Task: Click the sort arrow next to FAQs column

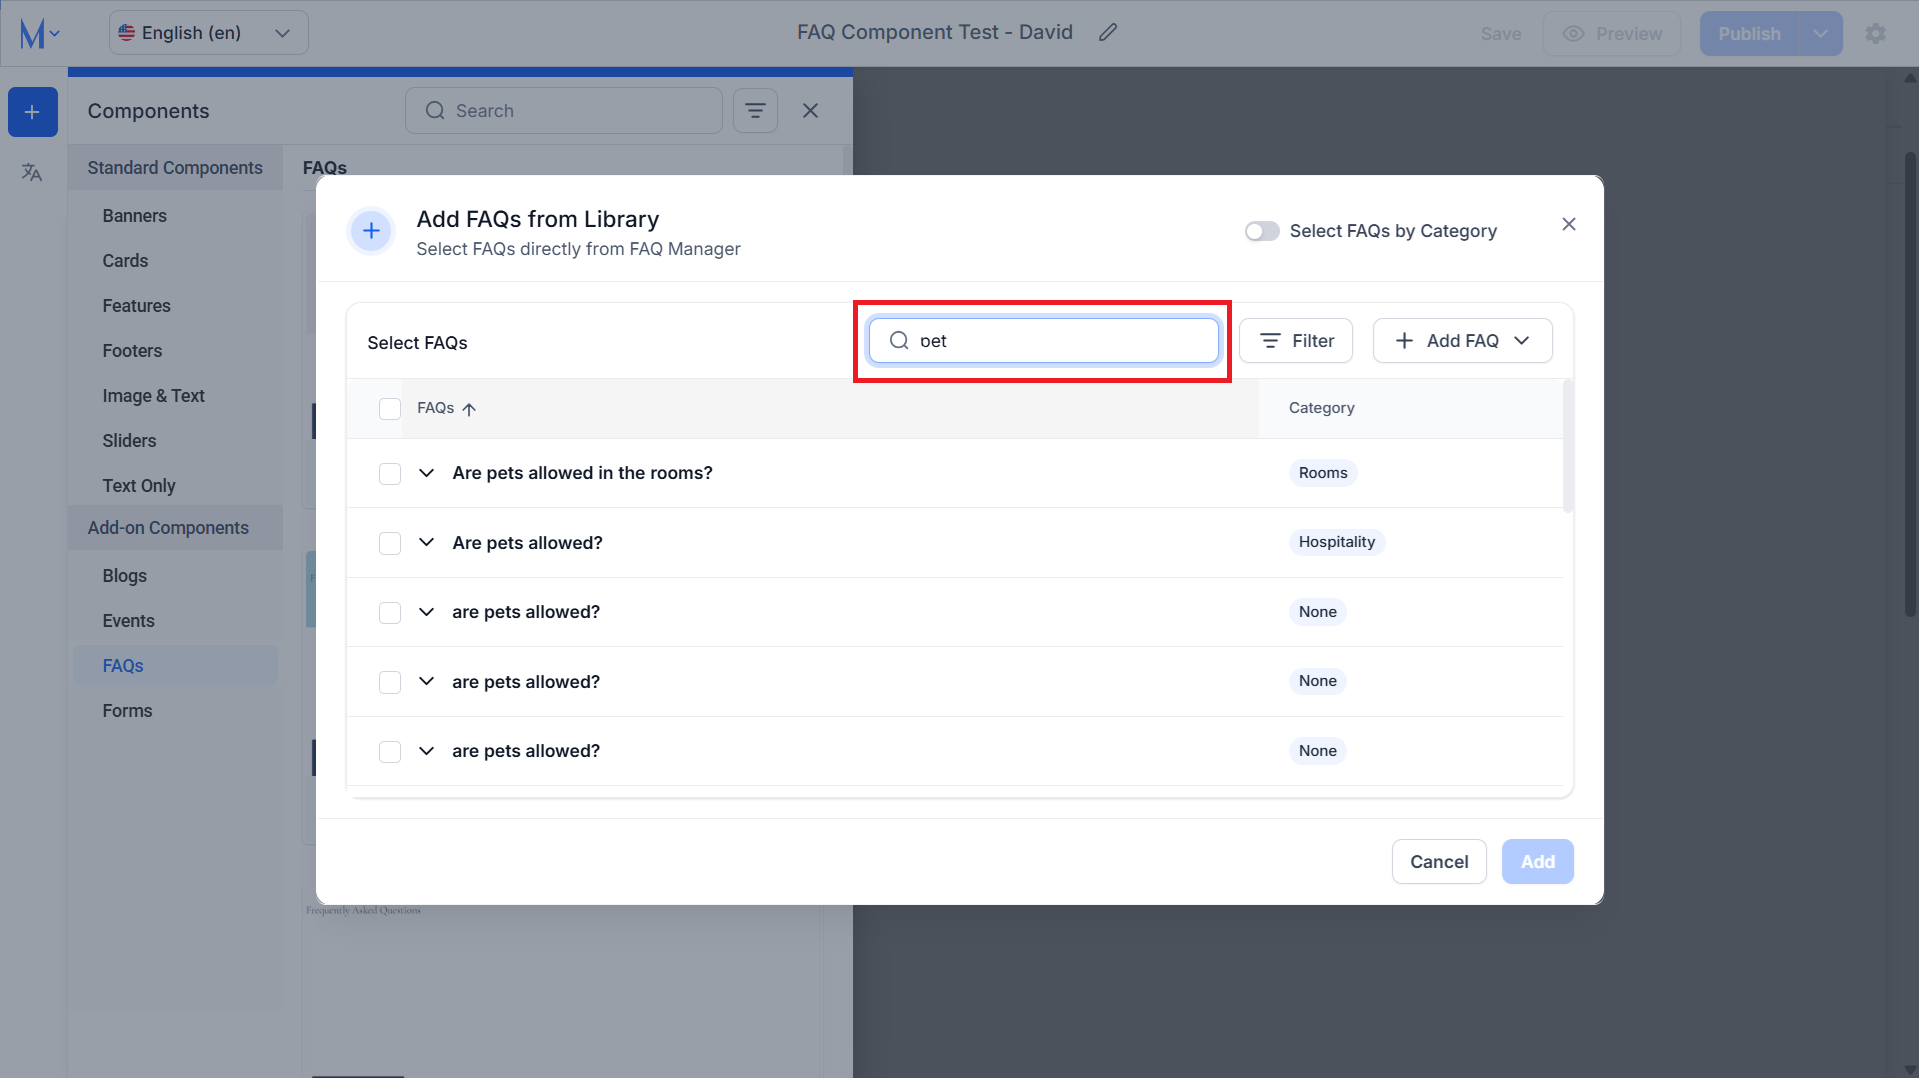Action: pos(469,409)
